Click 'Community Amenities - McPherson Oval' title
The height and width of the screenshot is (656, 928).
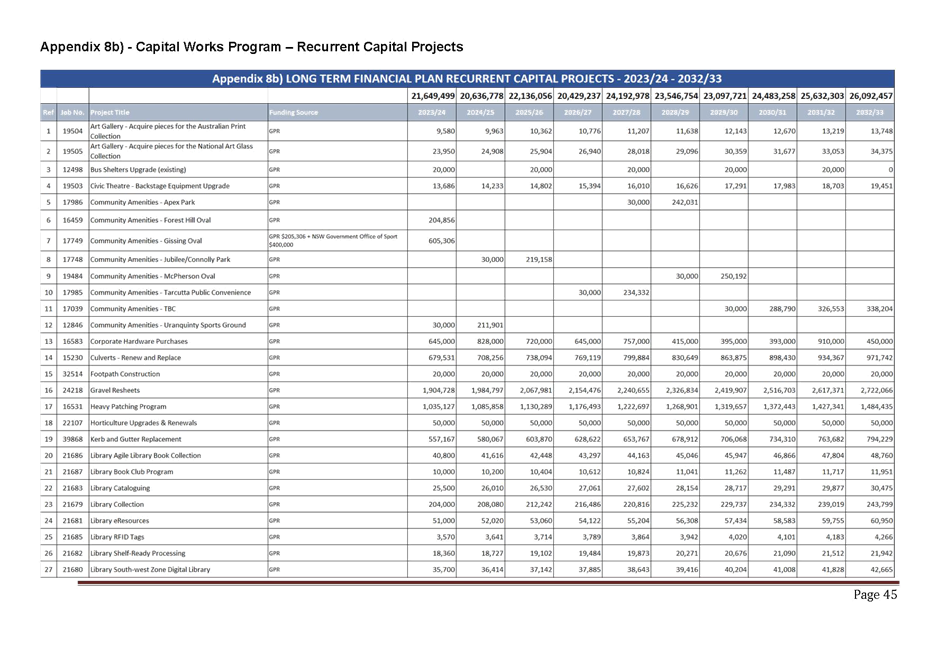coord(153,276)
